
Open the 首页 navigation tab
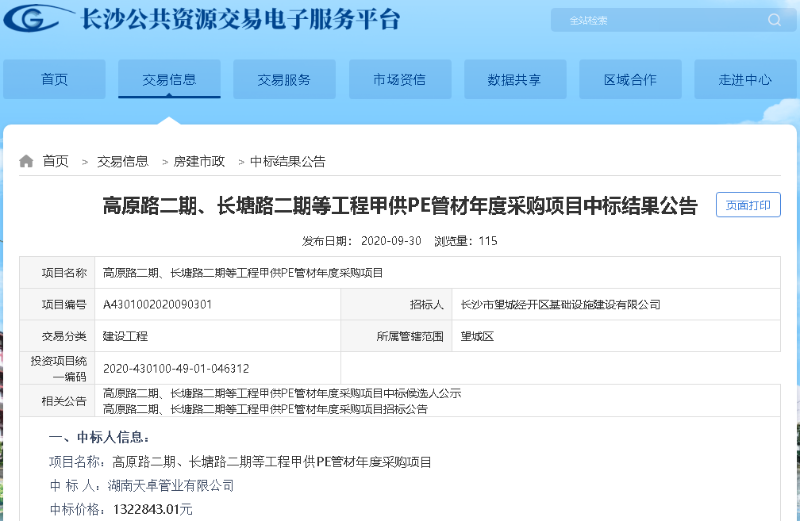pos(54,80)
